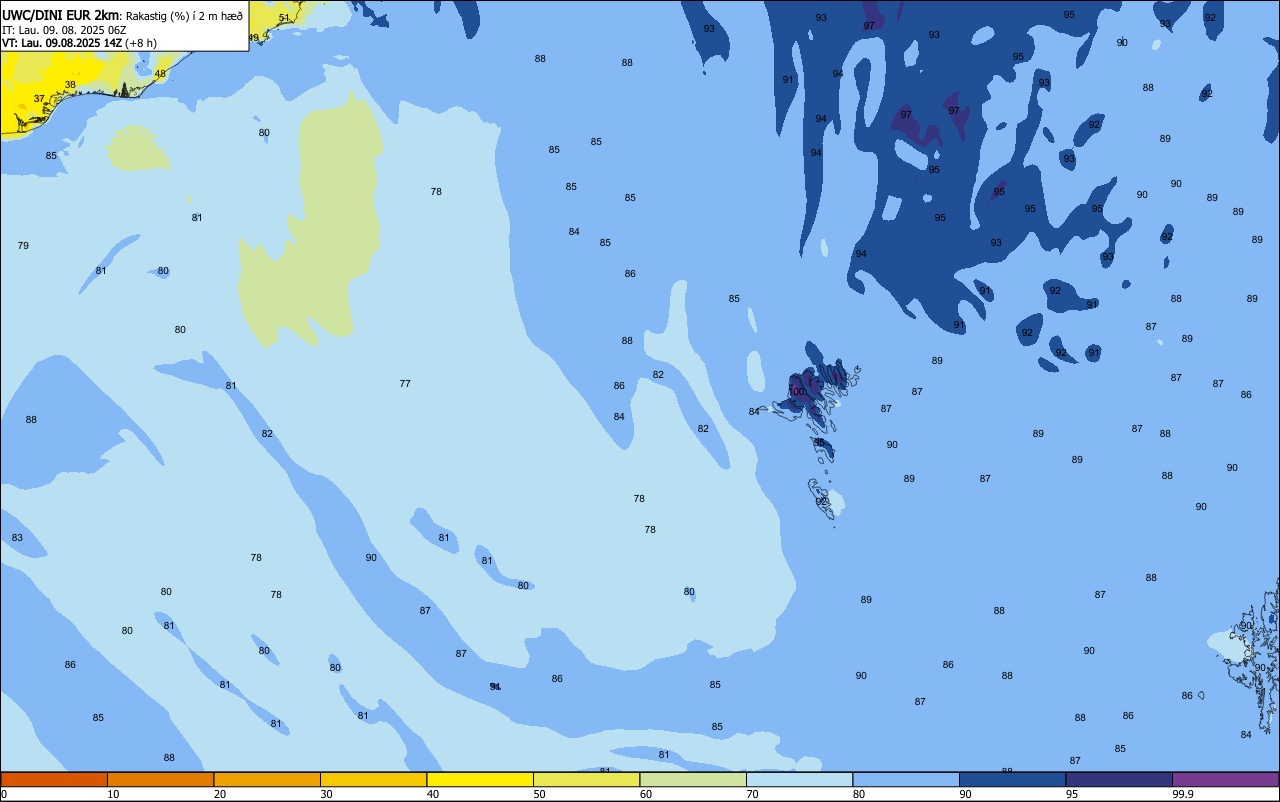Click the '60' legend scale label
The width and height of the screenshot is (1280, 802).
[646, 794]
